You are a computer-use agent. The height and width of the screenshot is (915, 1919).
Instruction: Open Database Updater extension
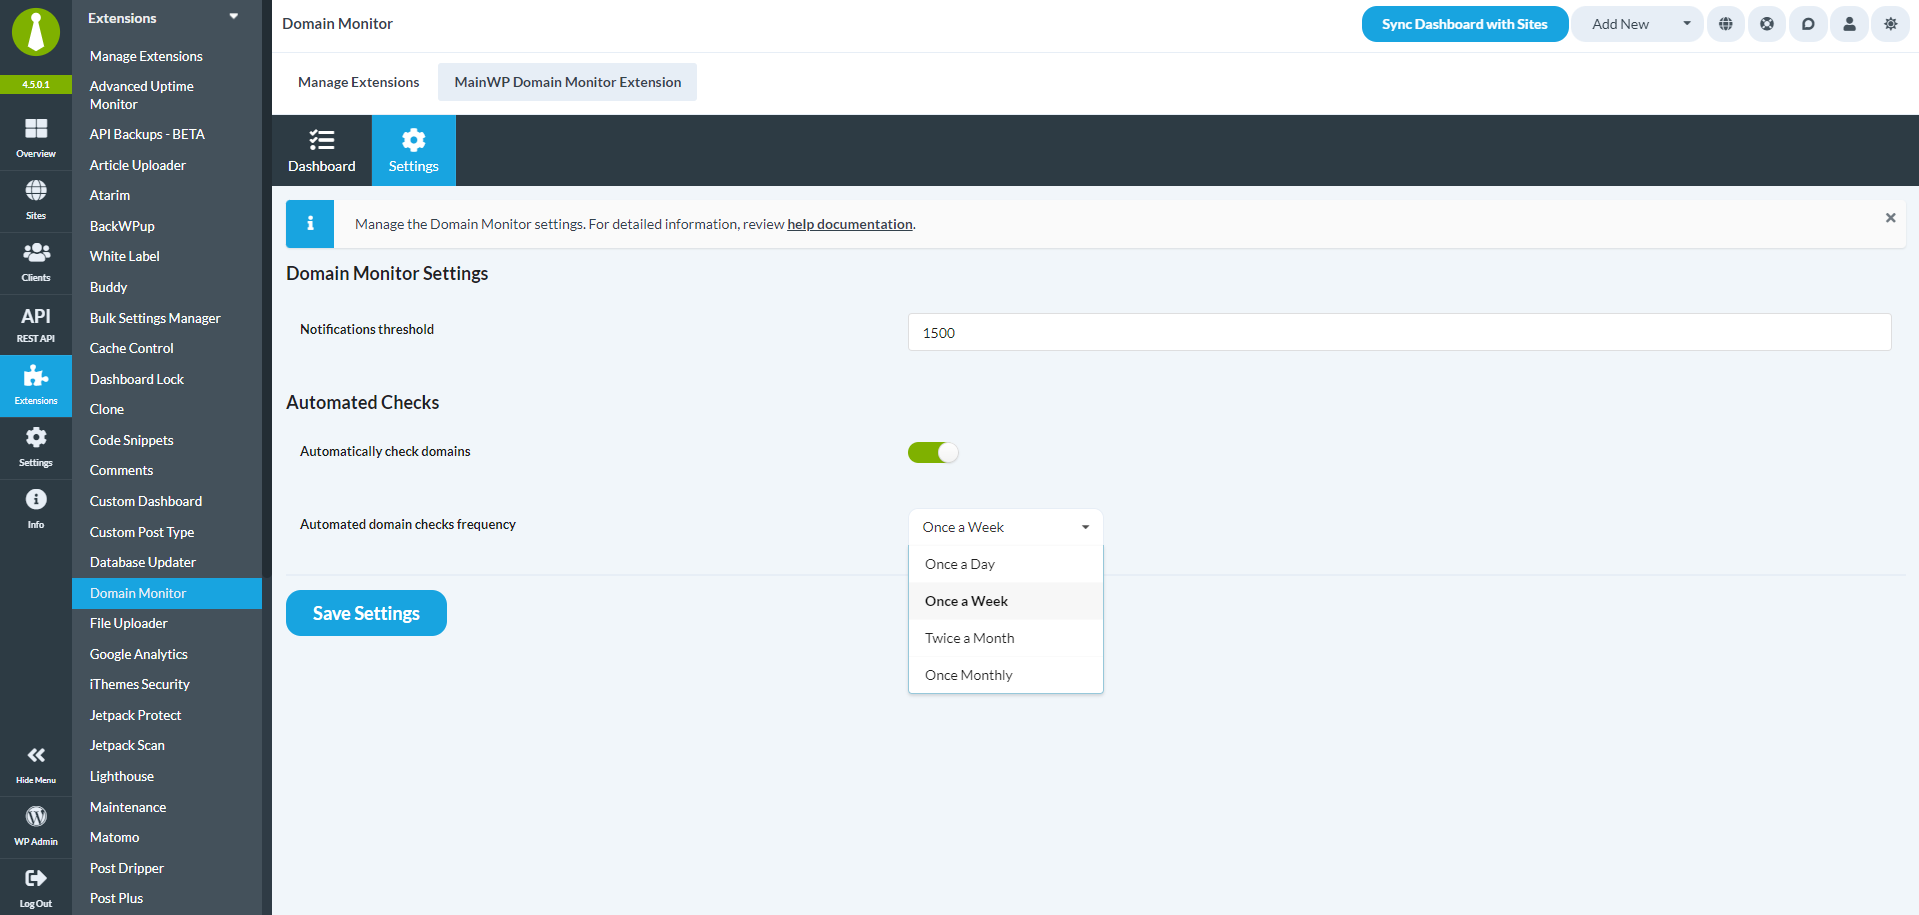point(143,562)
